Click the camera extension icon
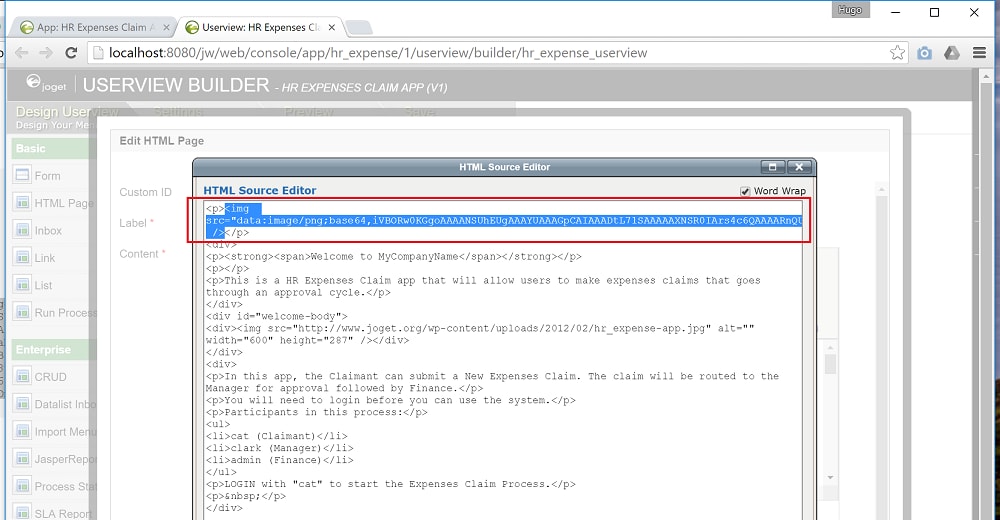The height and width of the screenshot is (520, 1000). click(924, 53)
